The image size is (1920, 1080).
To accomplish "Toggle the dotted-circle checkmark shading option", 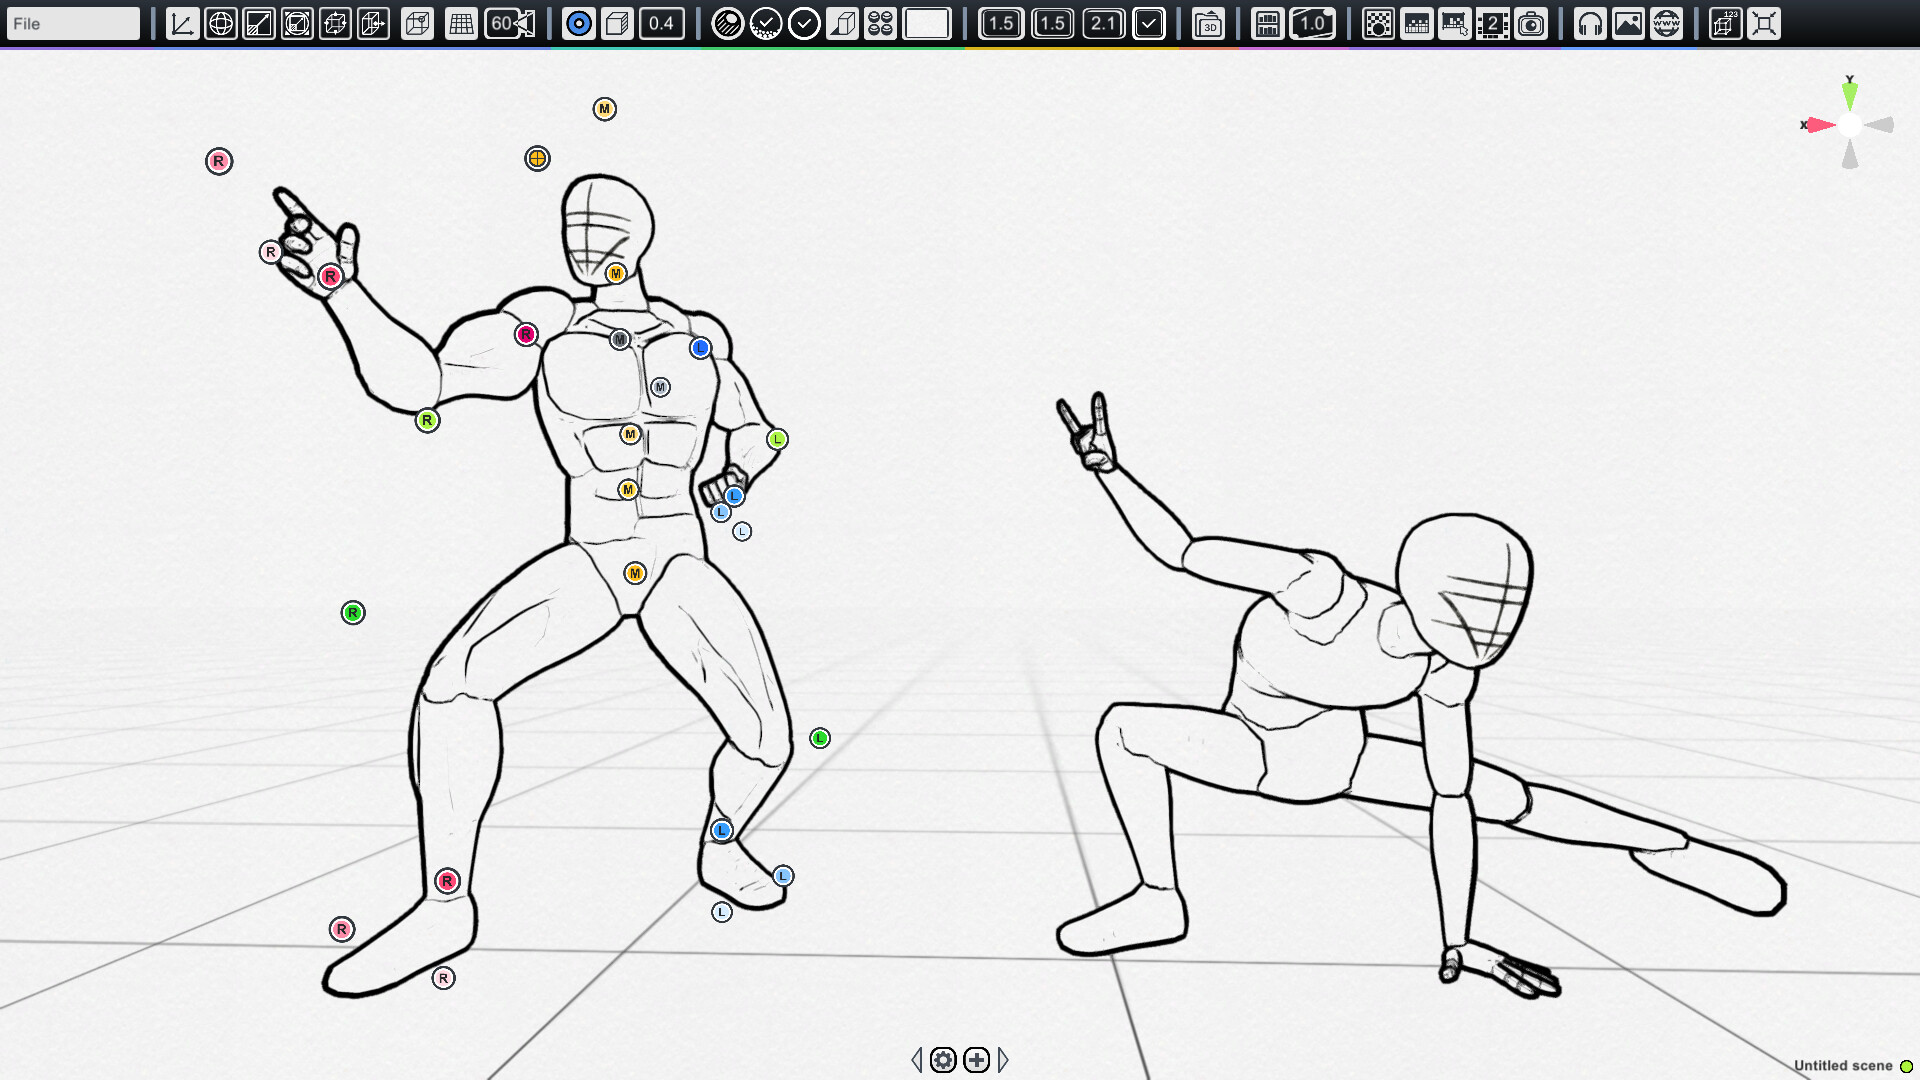I will point(766,22).
